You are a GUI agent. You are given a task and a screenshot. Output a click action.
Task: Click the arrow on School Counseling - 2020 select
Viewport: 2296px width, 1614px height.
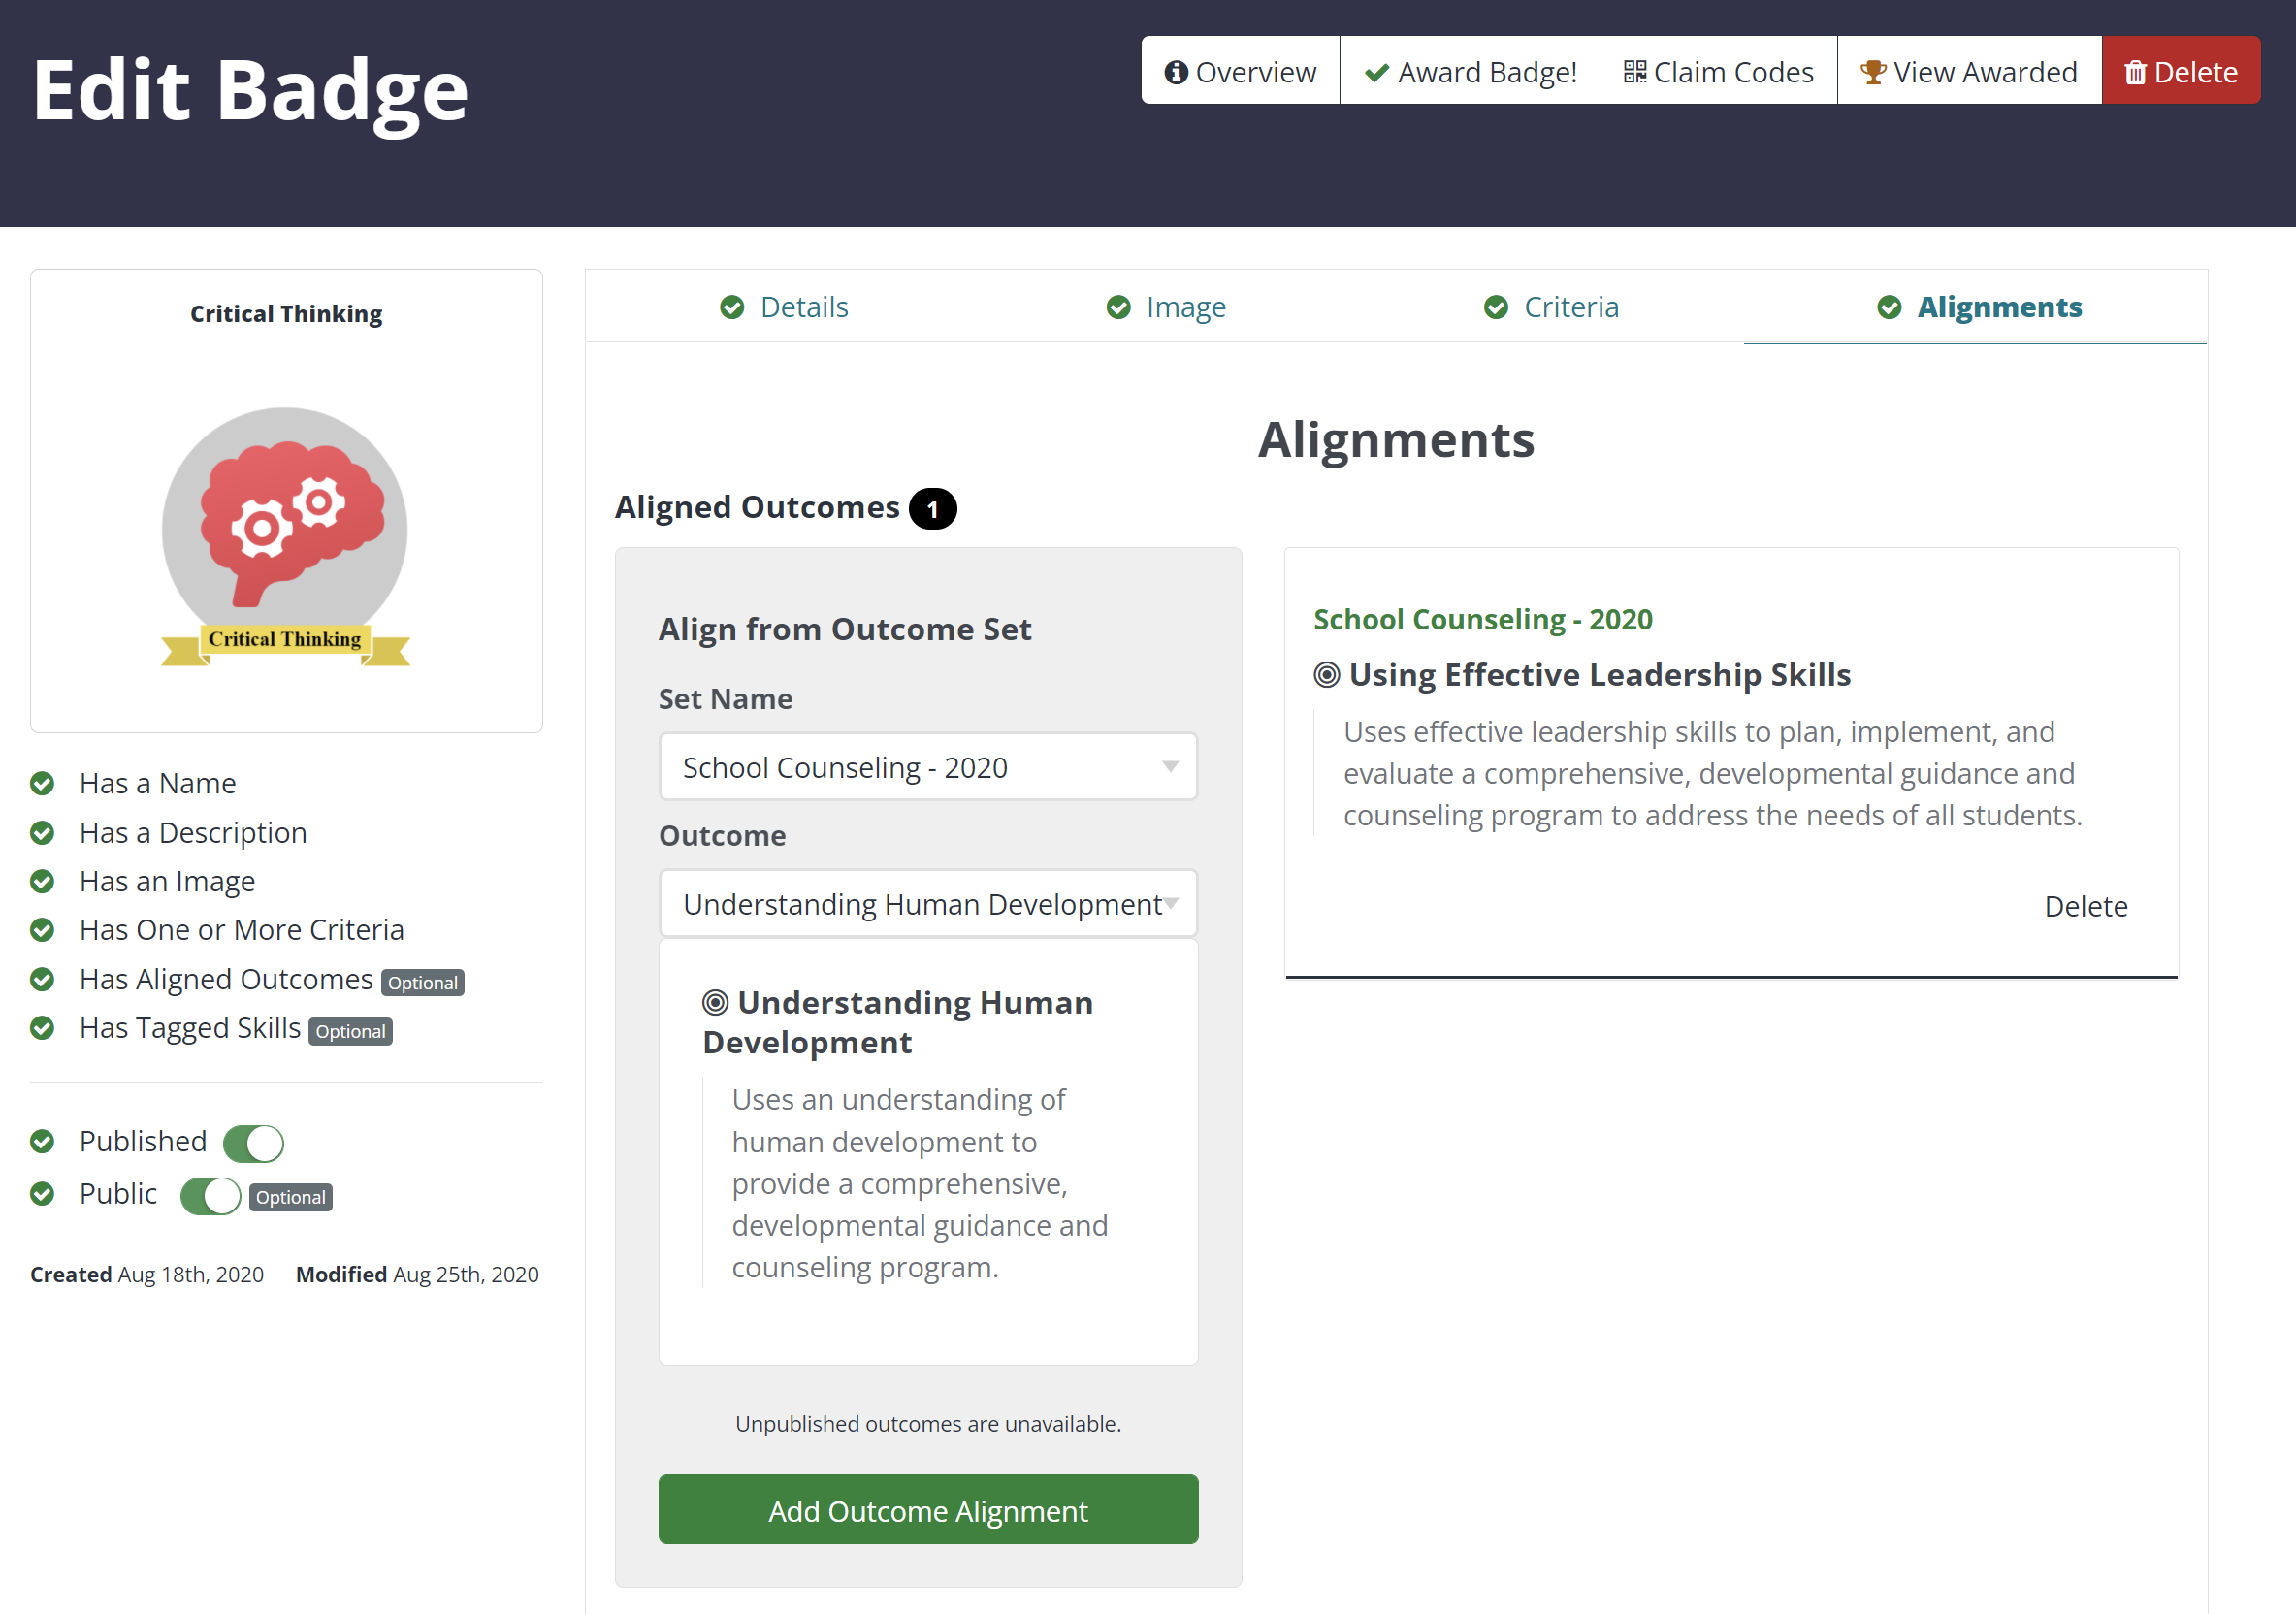(1170, 767)
